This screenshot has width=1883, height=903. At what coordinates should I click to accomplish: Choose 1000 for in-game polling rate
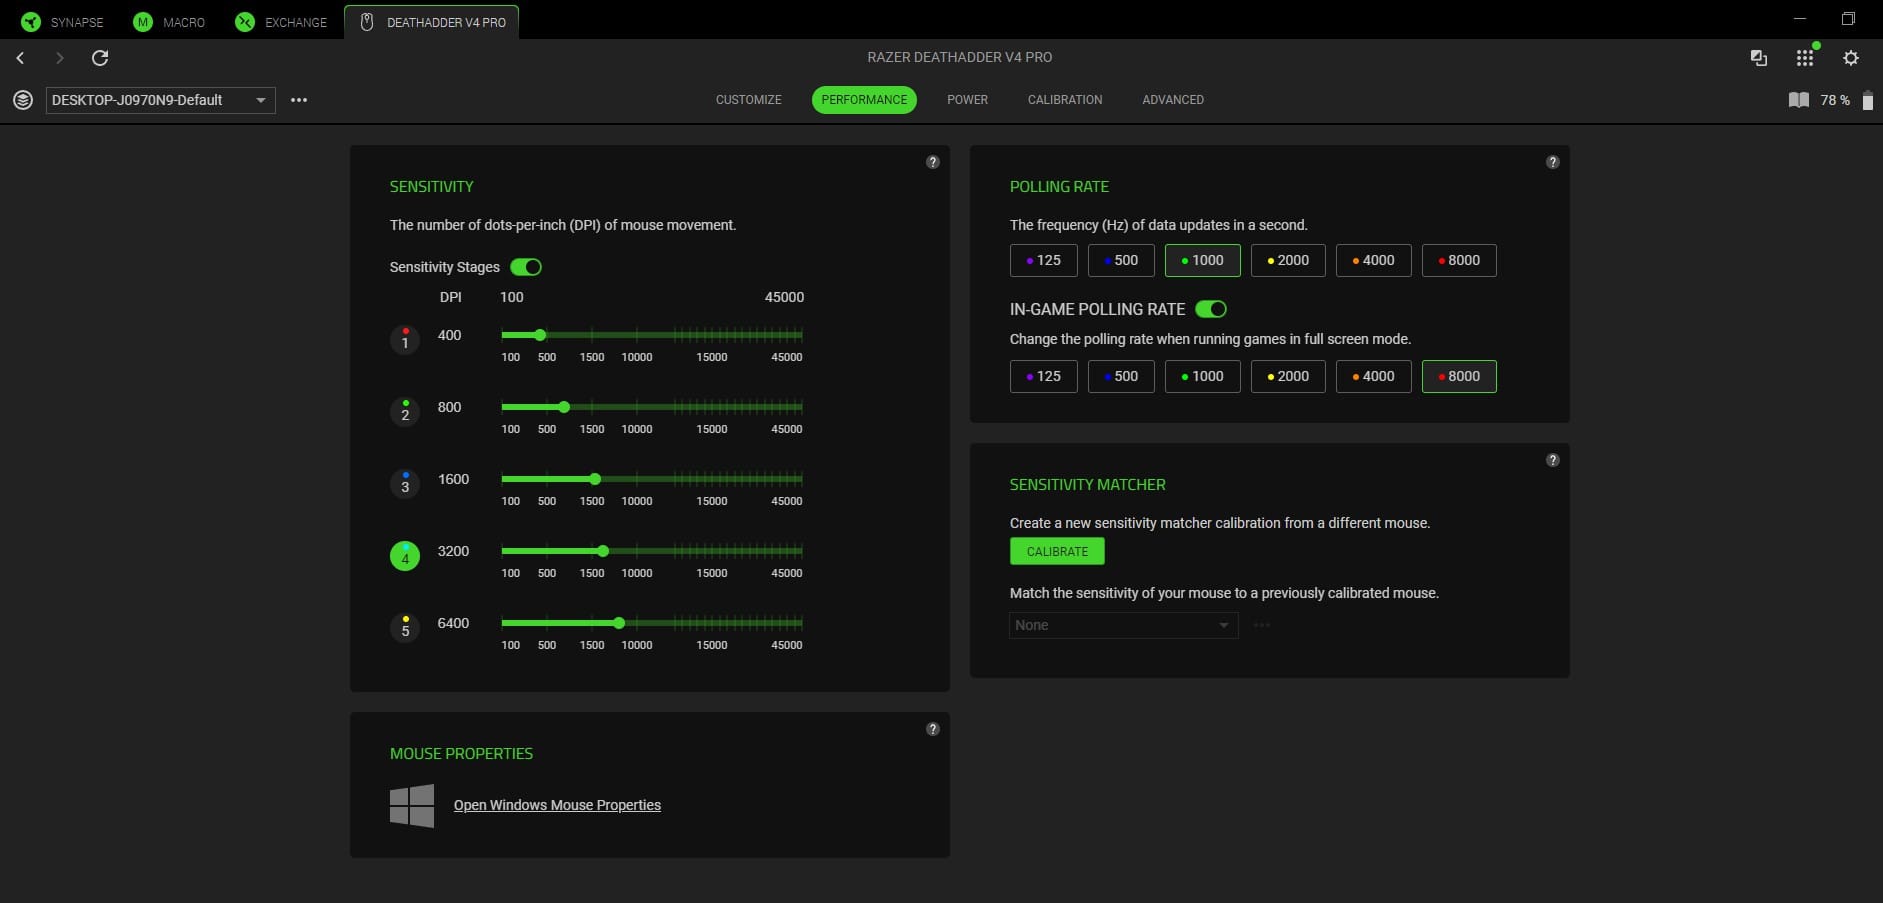(x=1202, y=376)
